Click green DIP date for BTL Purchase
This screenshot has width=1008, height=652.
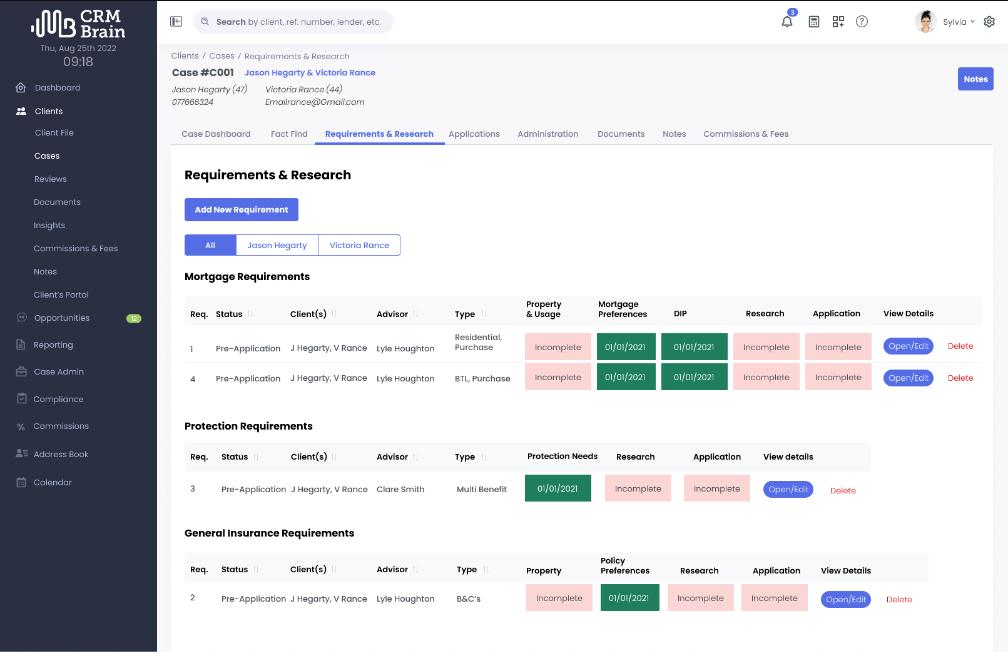(x=694, y=377)
